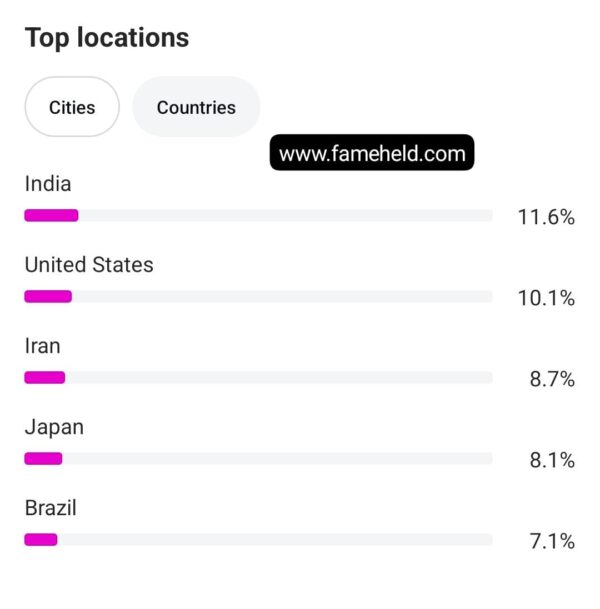Open the www.fameheld.com watermark link
This screenshot has width=600, height=609.
pos(372,154)
